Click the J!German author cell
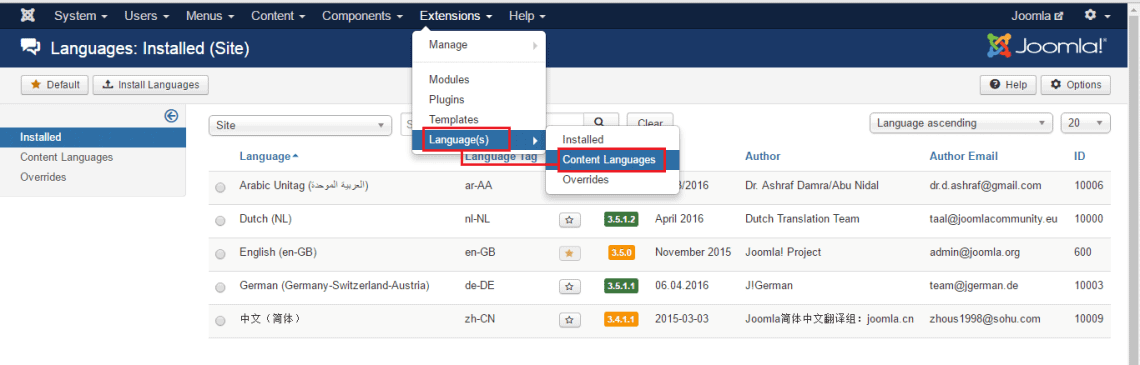The image size is (1140, 365). pos(770,286)
